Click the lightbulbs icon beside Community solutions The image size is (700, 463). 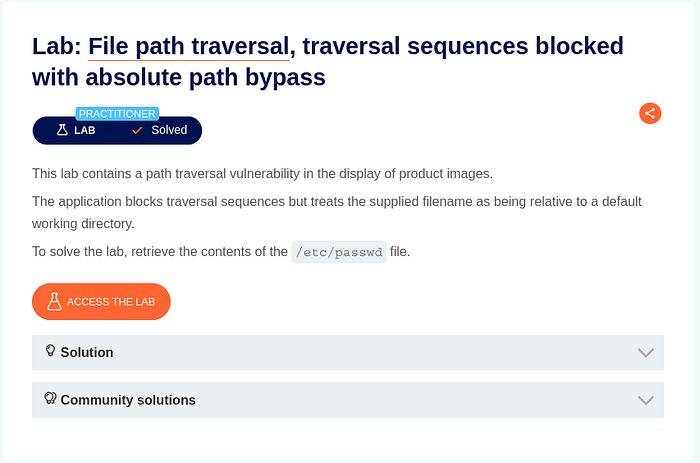click(x=50, y=399)
